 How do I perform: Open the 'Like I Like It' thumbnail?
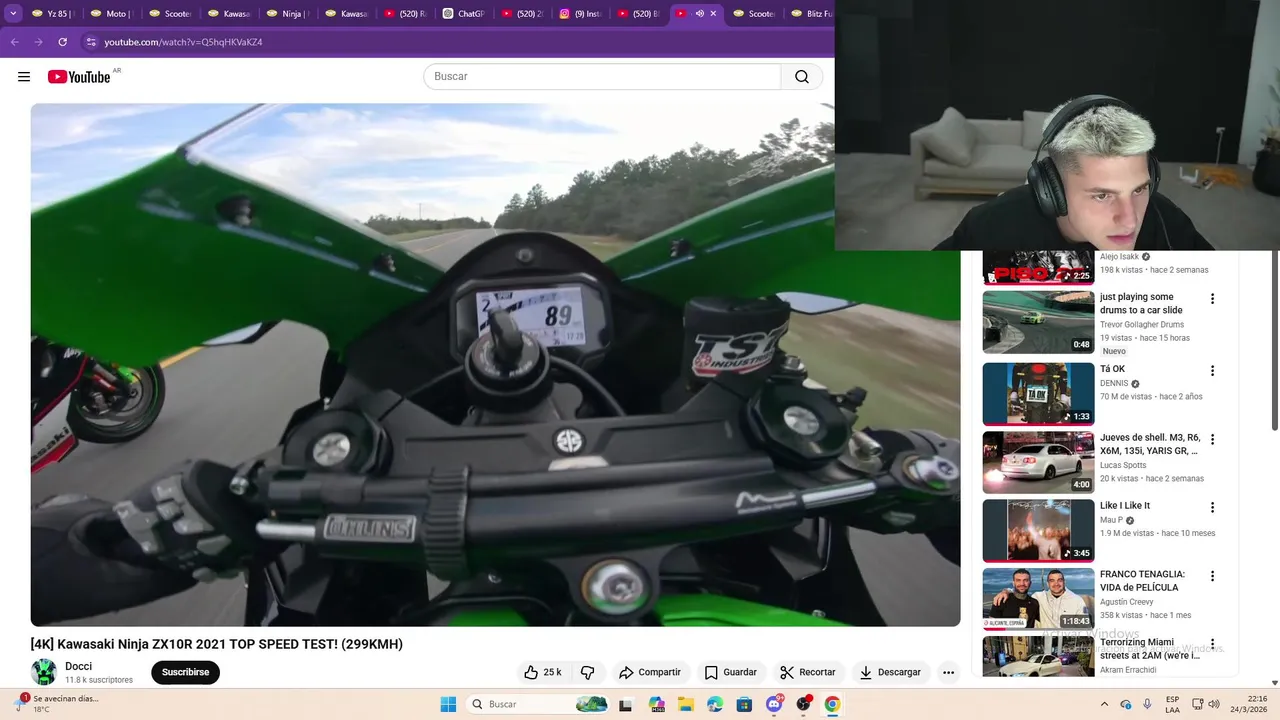[1038, 530]
